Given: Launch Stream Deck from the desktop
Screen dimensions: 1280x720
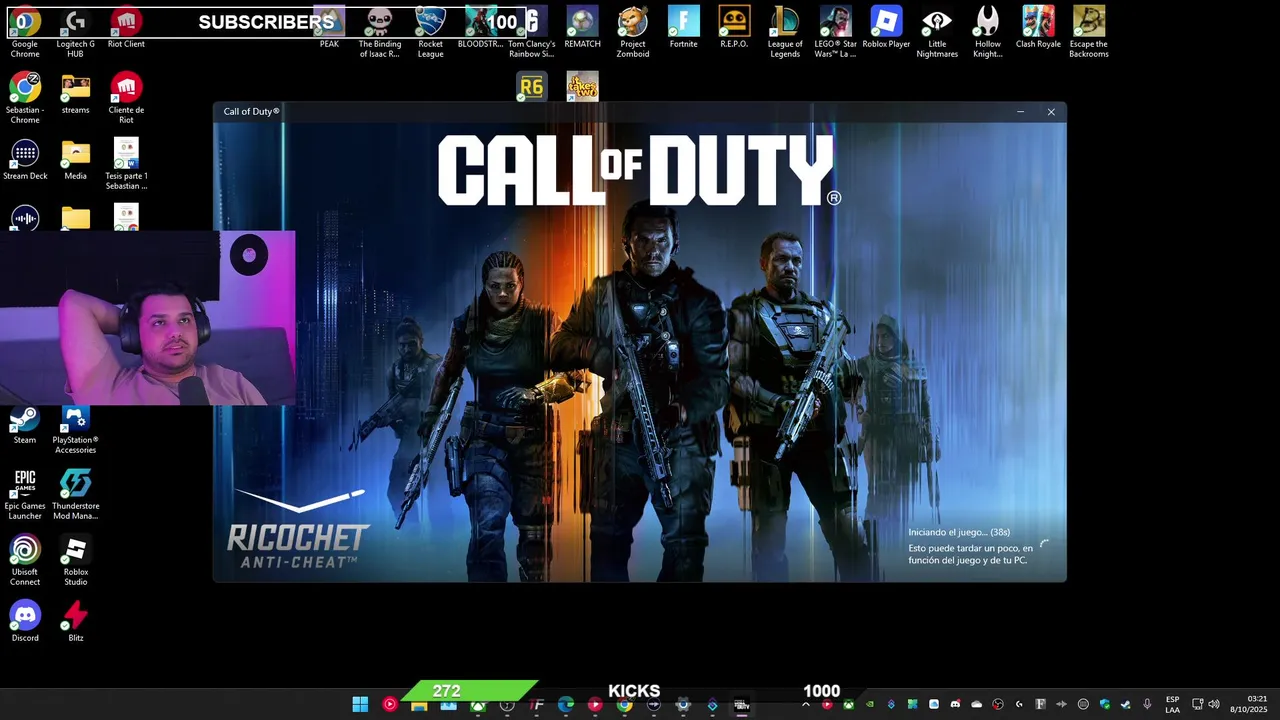Looking at the screenshot, I should [x=25, y=159].
